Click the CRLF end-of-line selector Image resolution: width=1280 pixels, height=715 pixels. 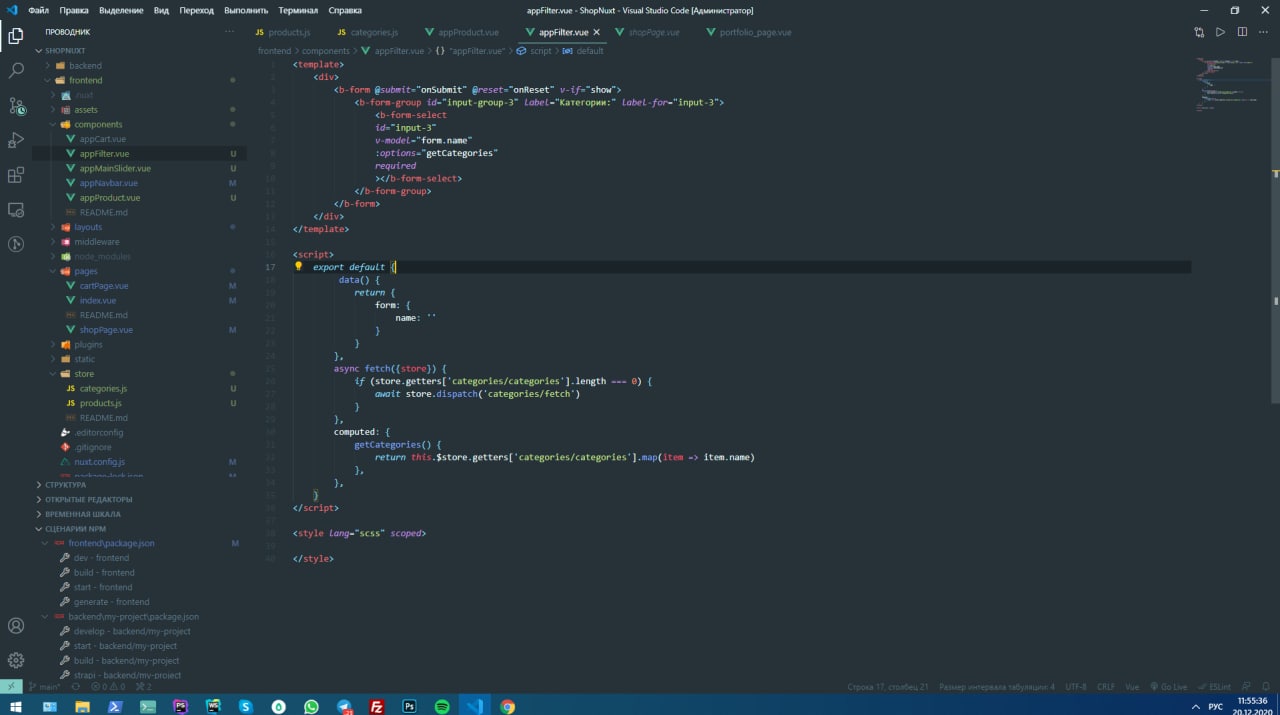pyautogui.click(x=1105, y=687)
